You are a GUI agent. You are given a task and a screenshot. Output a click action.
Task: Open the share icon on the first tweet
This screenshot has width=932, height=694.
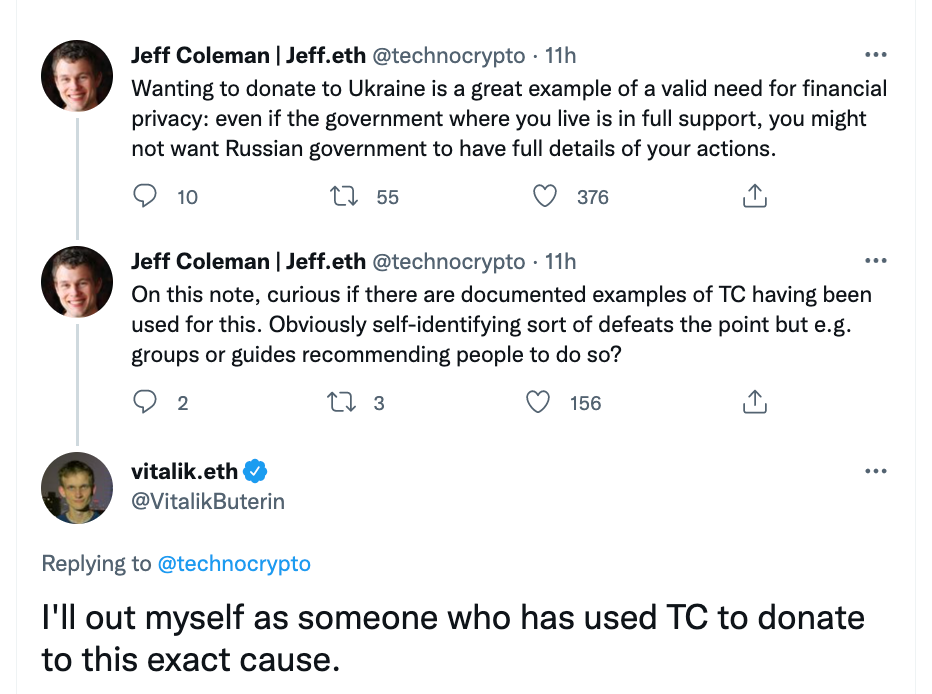pos(755,197)
